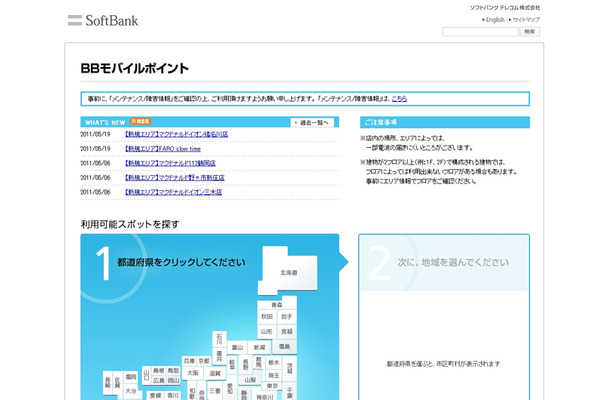610x400 pixels.
Task: Select 大分 prefecture on the map
Action: (x=131, y=391)
